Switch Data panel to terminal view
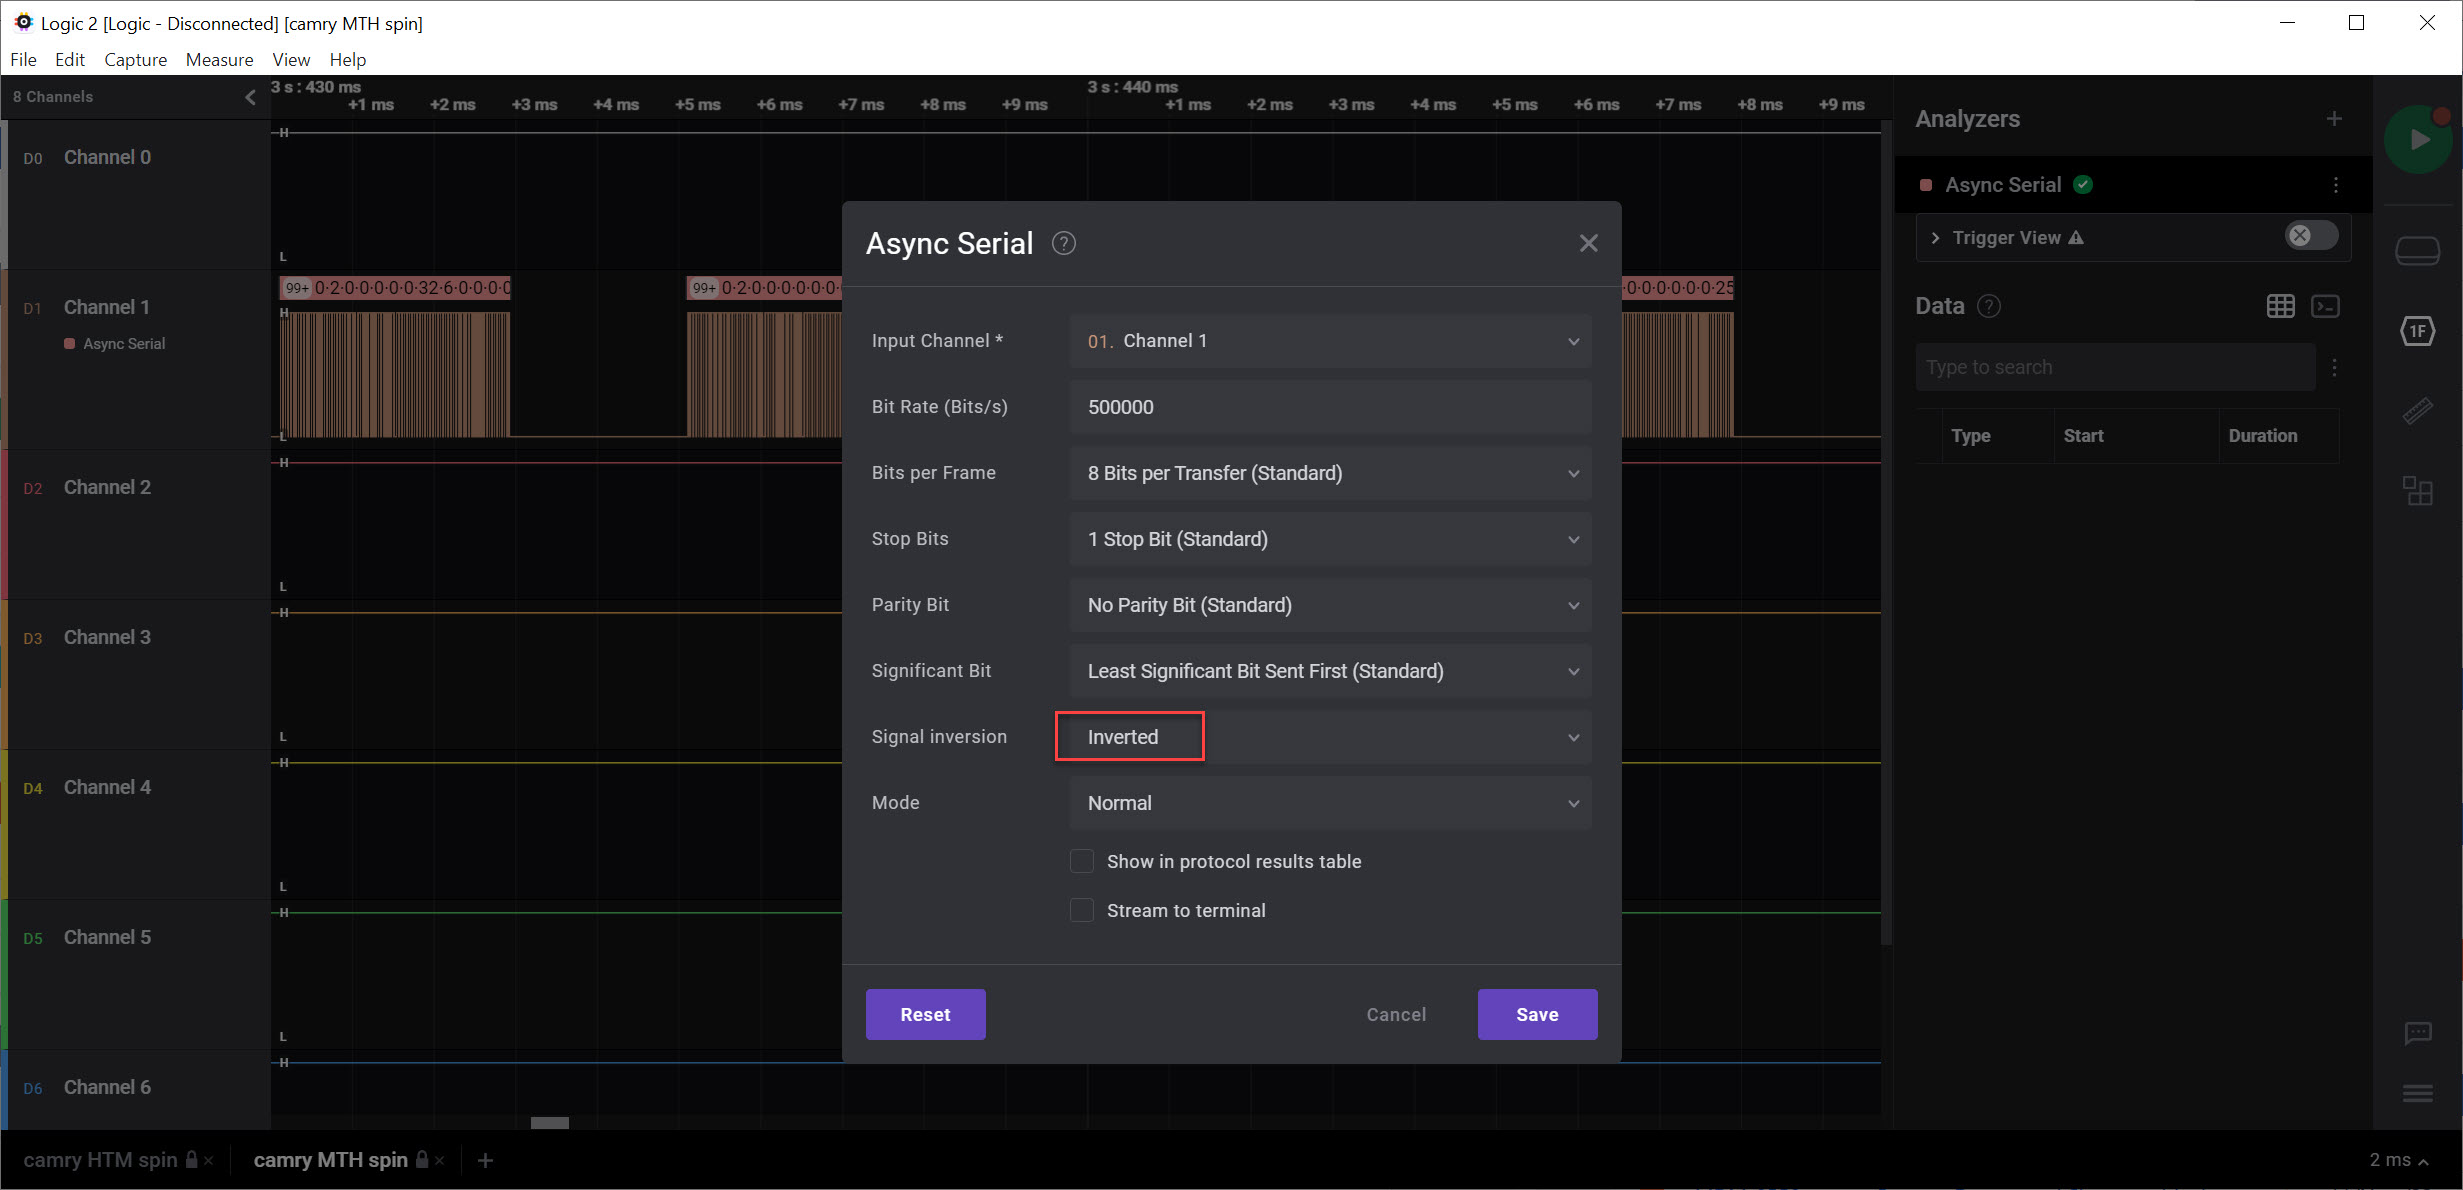The height and width of the screenshot is (1190, 2463). 2325,306
